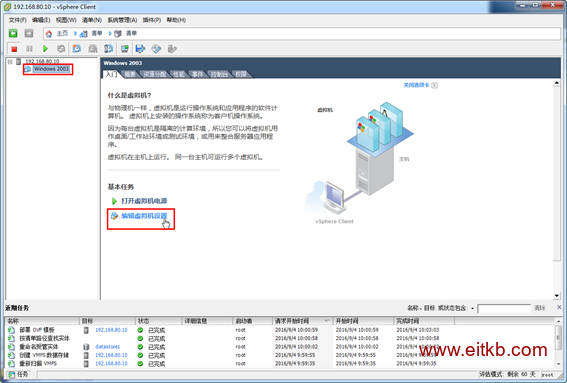
Task: Select Windows 2003 in the inventory tree
Action: point(51,69)
